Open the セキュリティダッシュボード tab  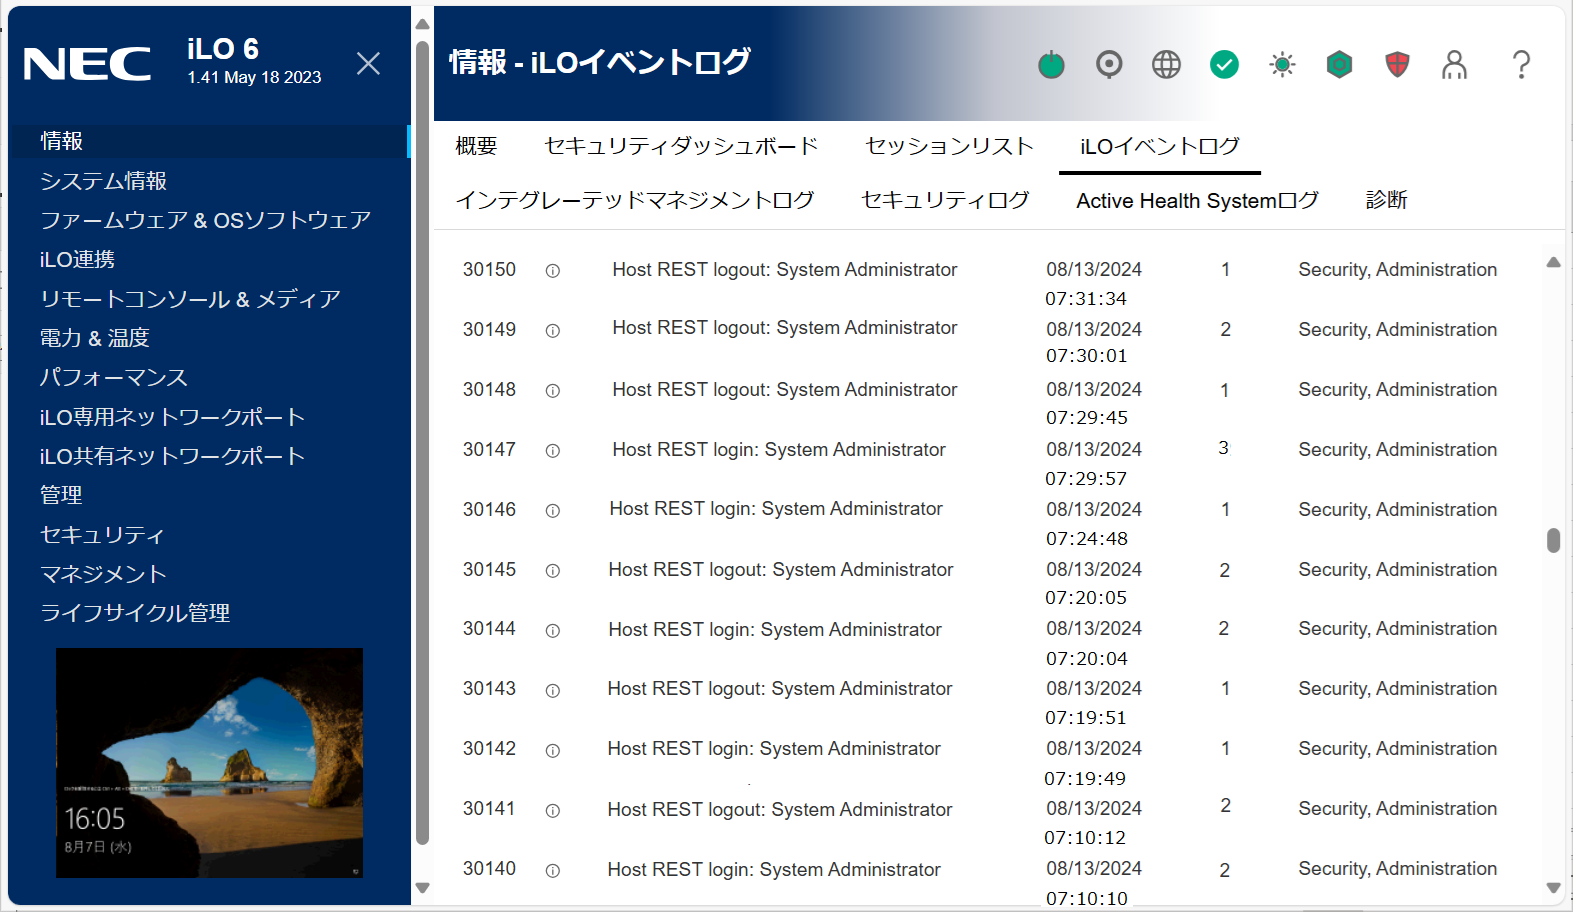click(681, 146)
